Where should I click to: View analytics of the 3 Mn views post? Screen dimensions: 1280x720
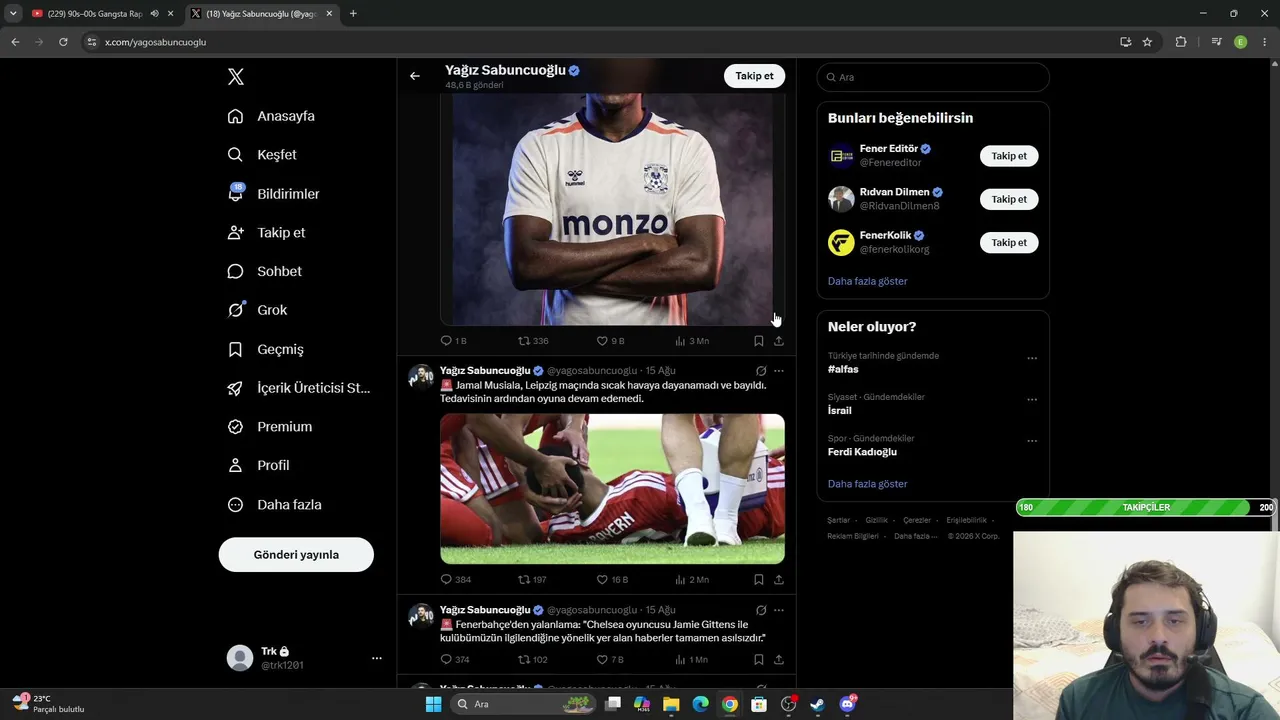692,341
